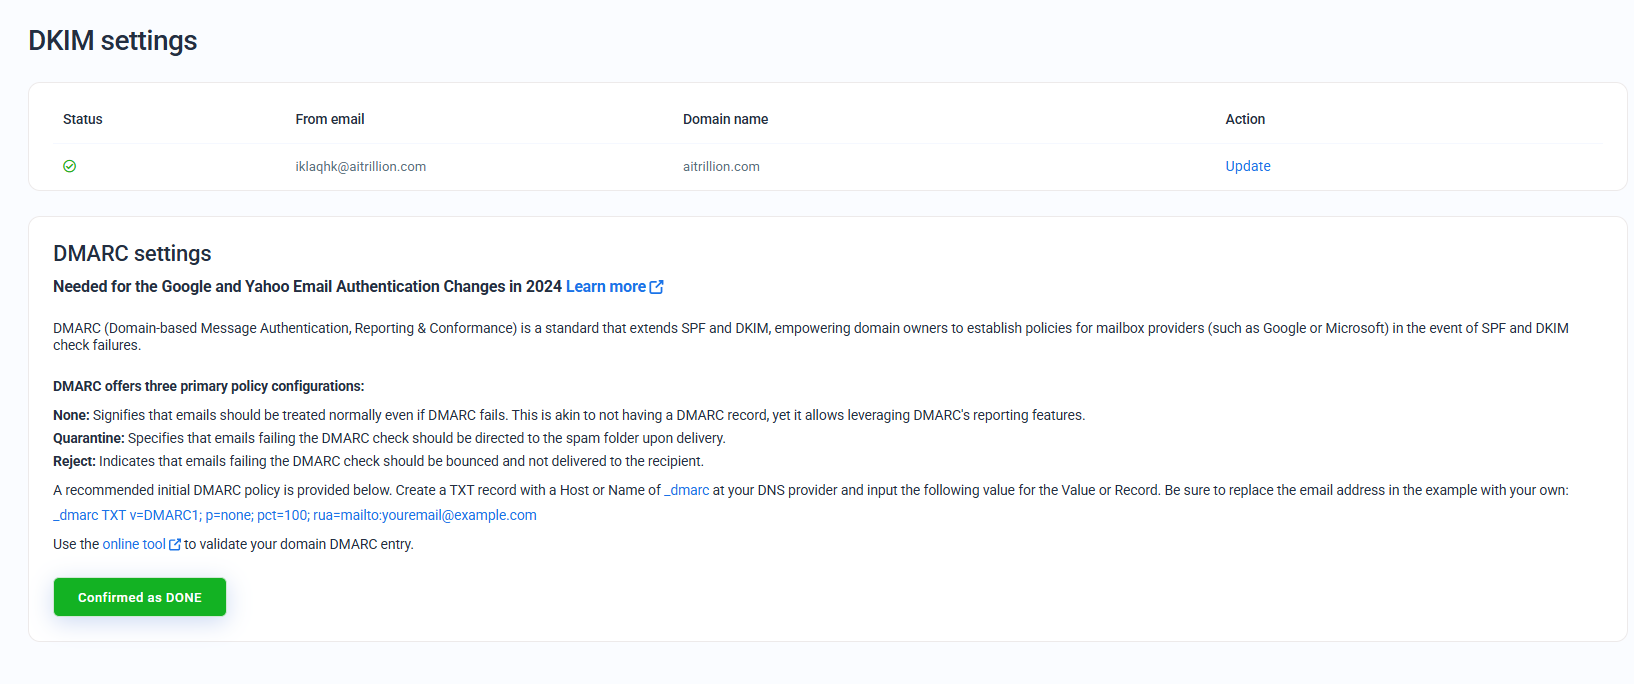Click the Quarantine policy description line

(x=389, y=438)
